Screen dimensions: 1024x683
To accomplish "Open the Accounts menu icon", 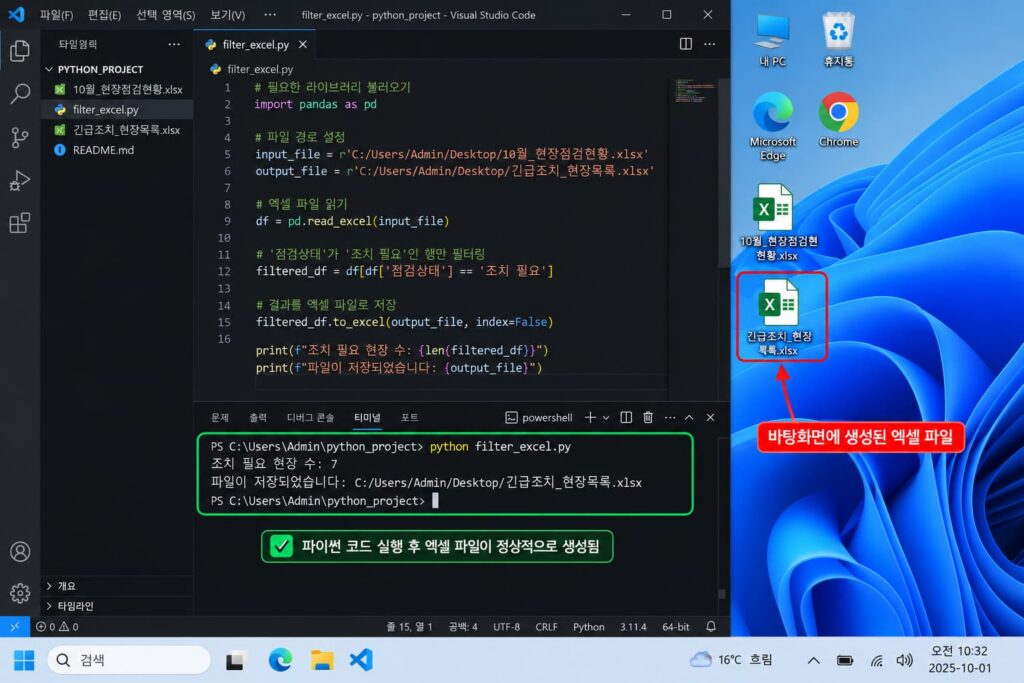I will coord(20,552).
